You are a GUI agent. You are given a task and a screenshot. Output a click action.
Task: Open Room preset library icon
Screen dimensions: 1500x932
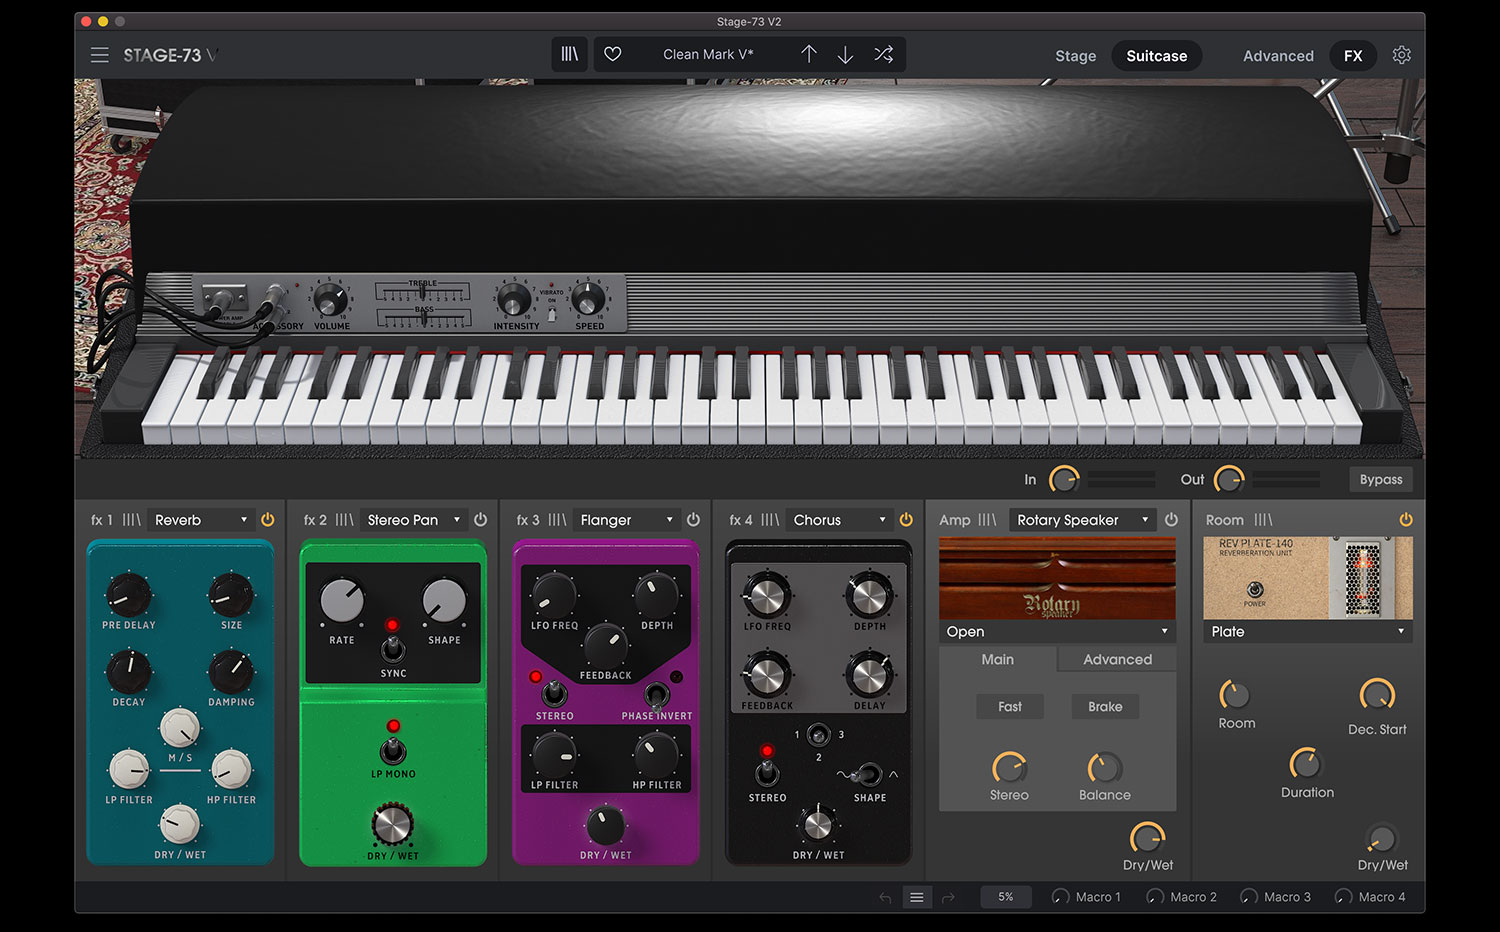point(1264,520)
